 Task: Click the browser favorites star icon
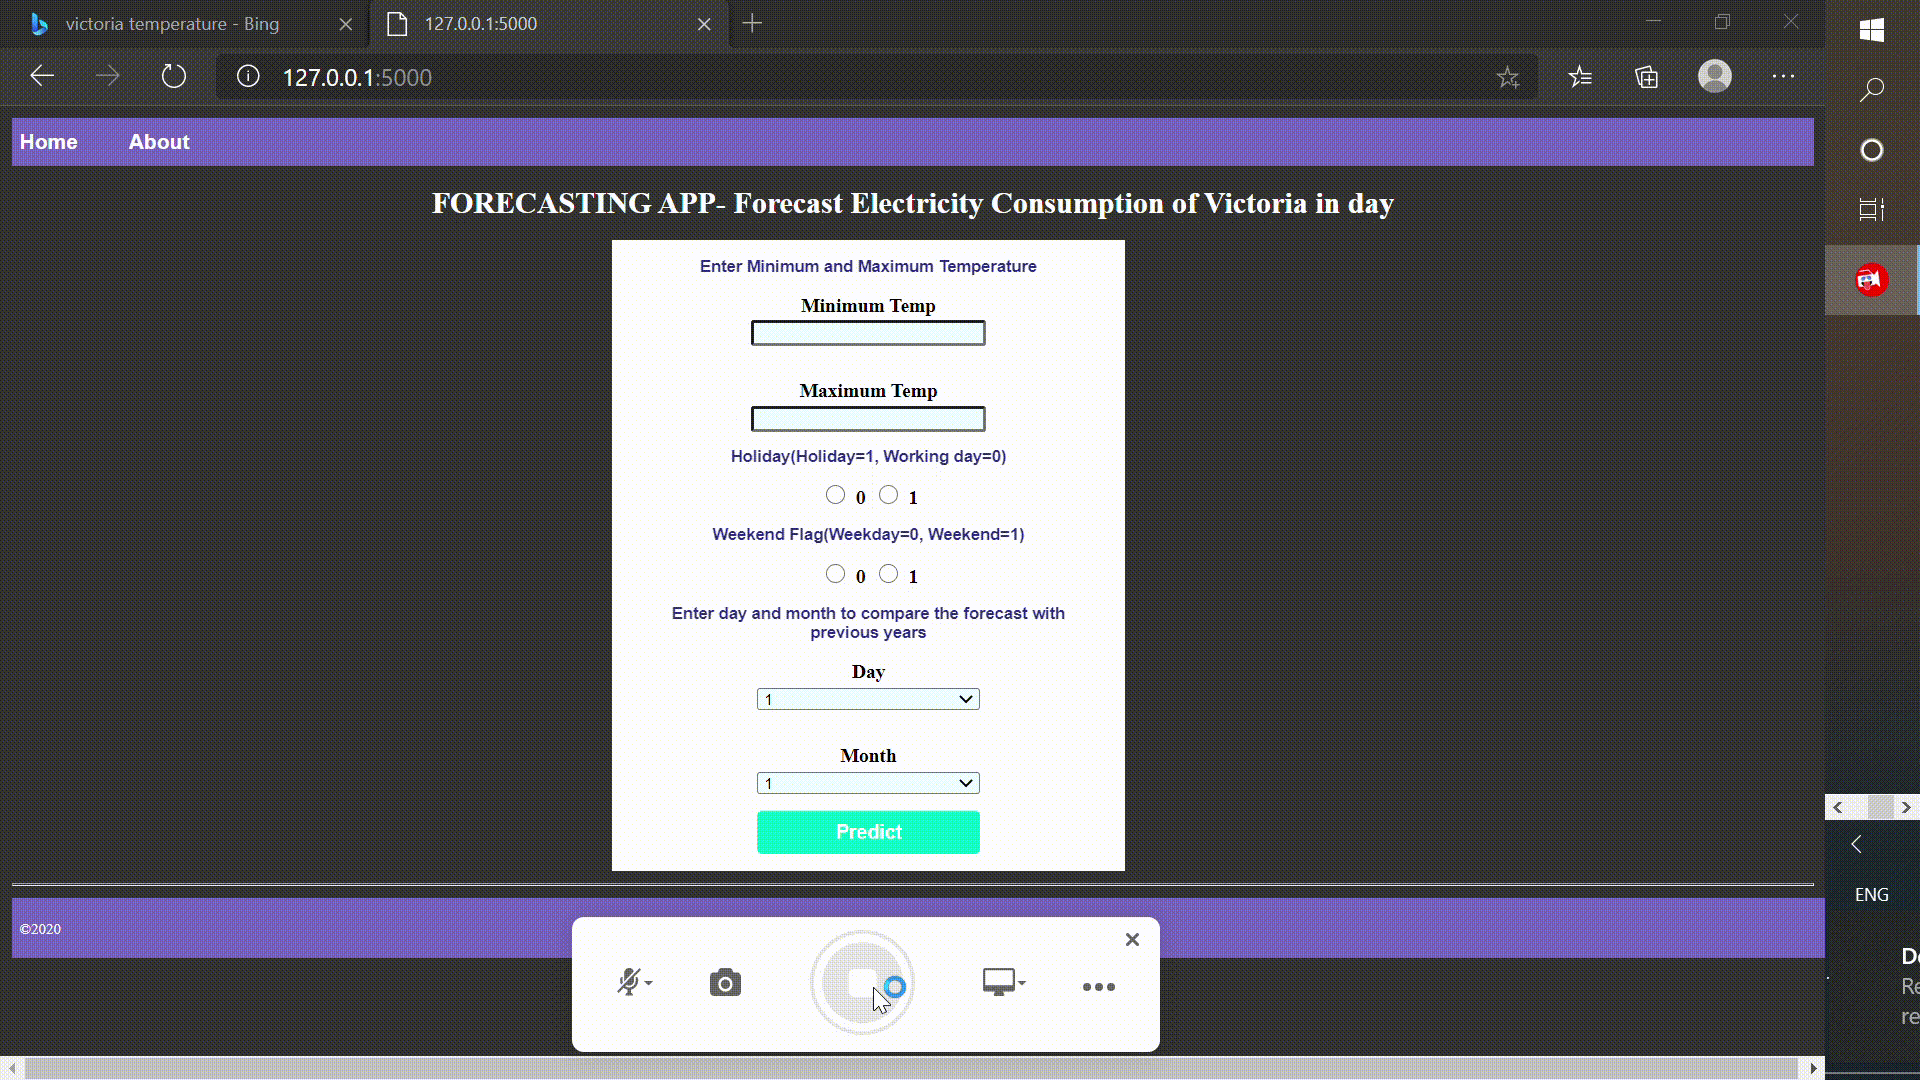[1510, 76]
